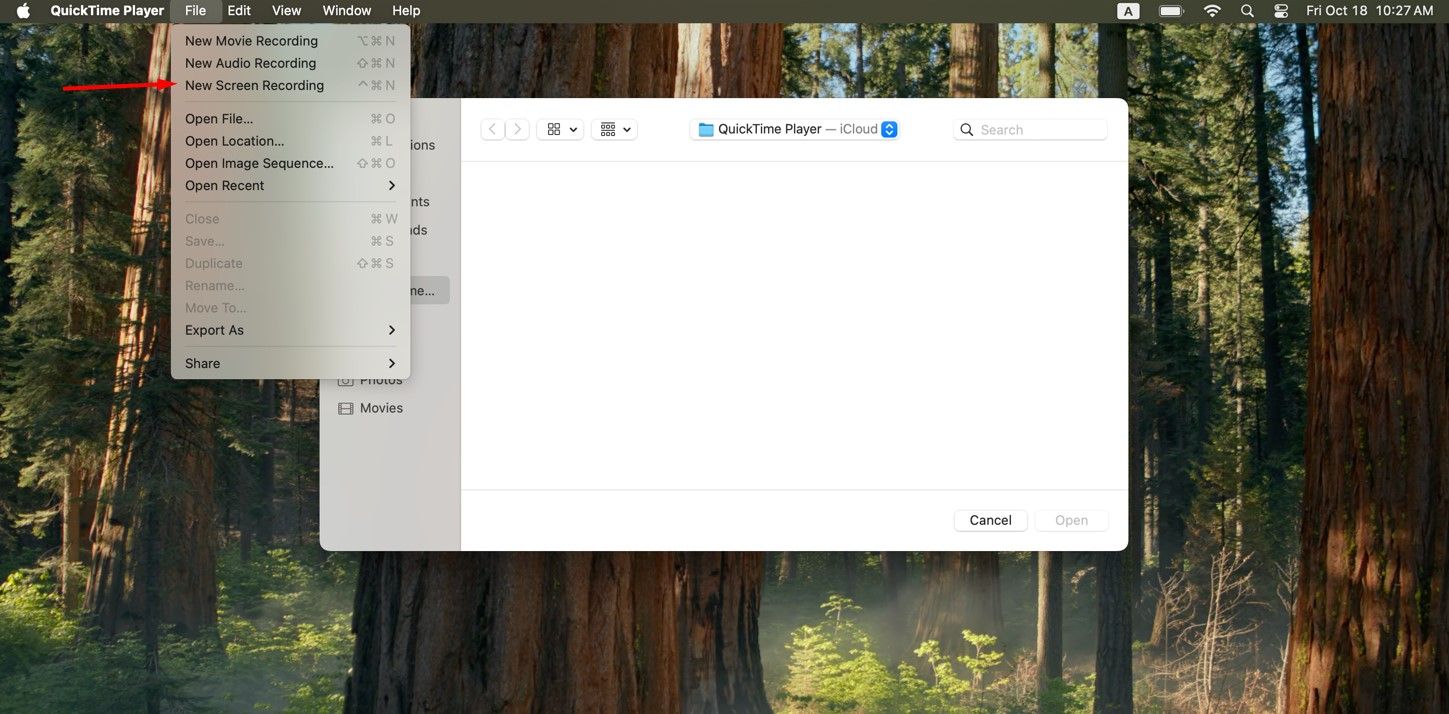This screenshot has height=714, width=1449.
Task: Select Photos in the dialog sidebar
Action: (x=381, y=379)
